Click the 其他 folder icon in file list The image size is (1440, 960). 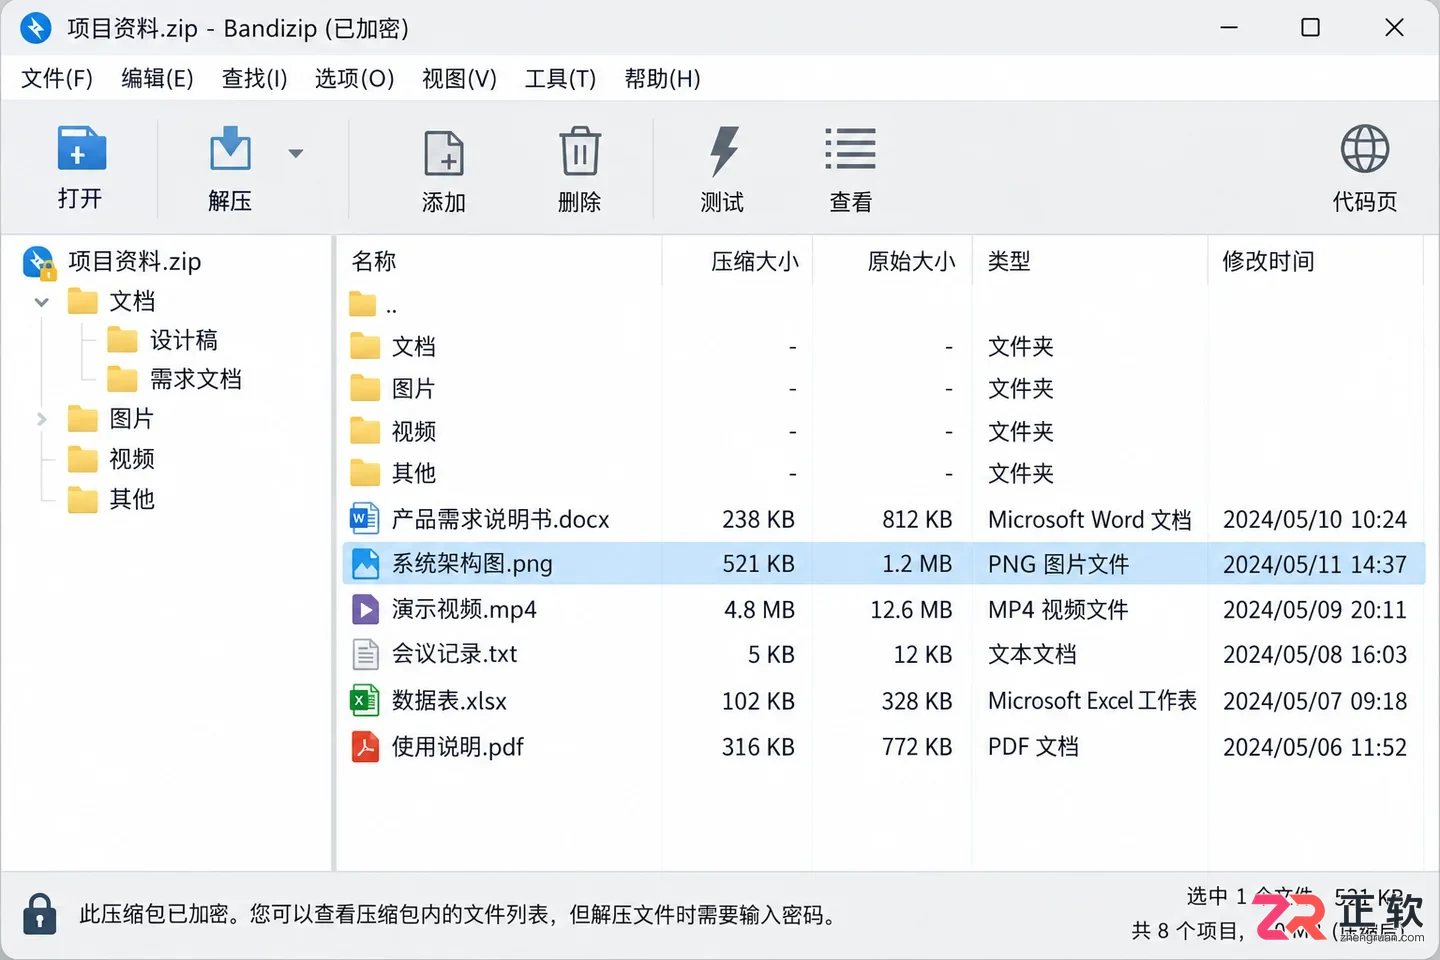pyautogui.click(x=365, y=473)
